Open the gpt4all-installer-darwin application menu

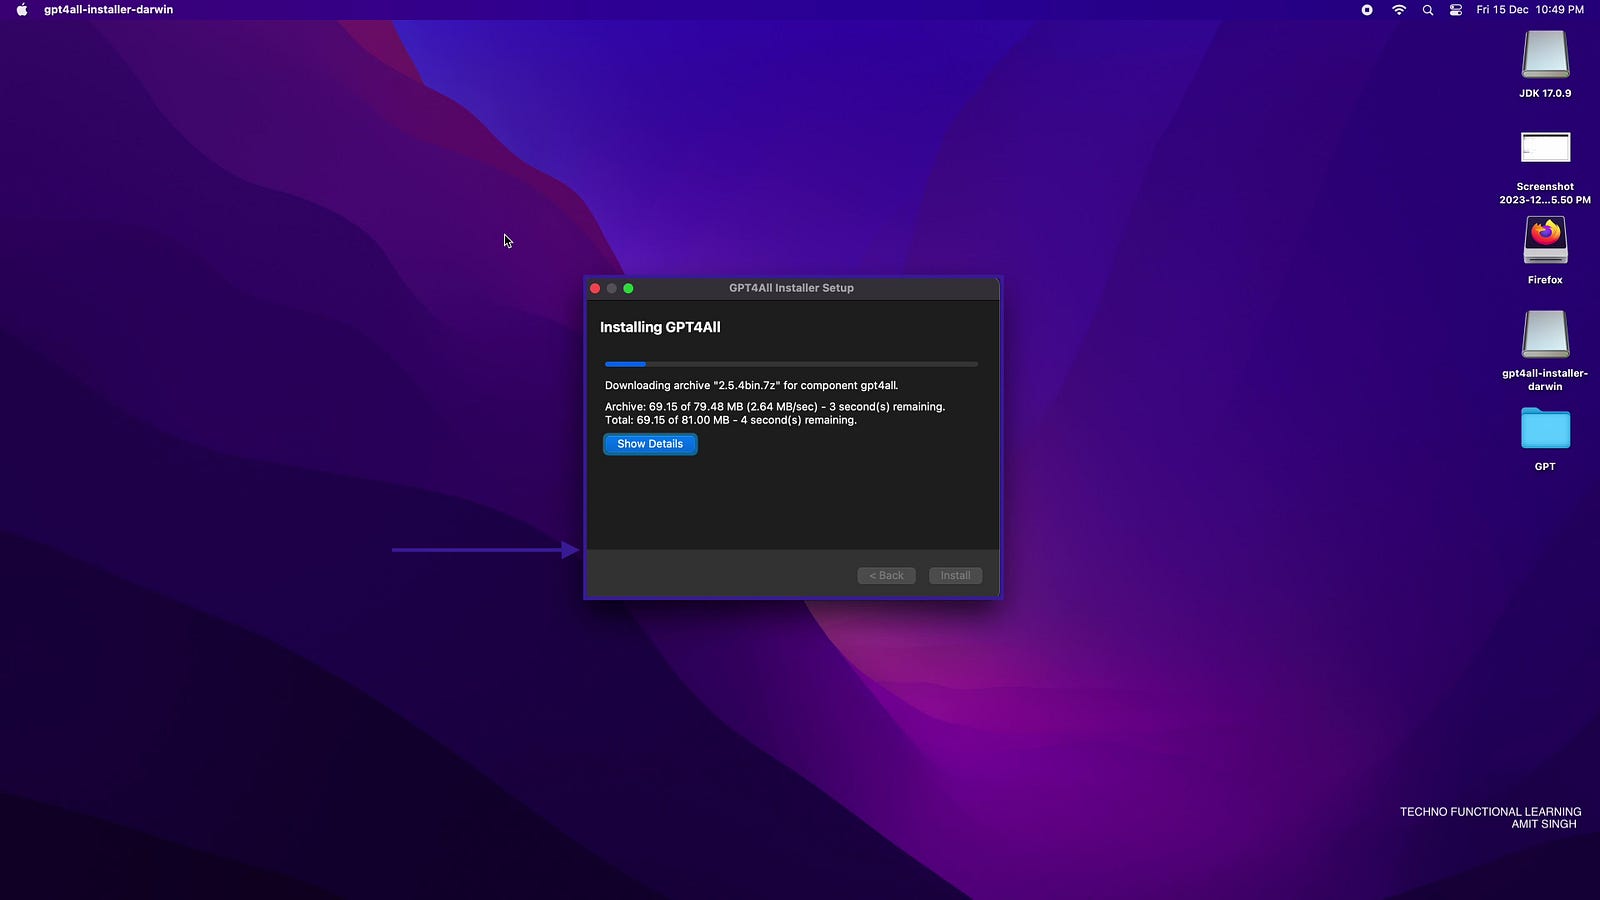[108, 10]
